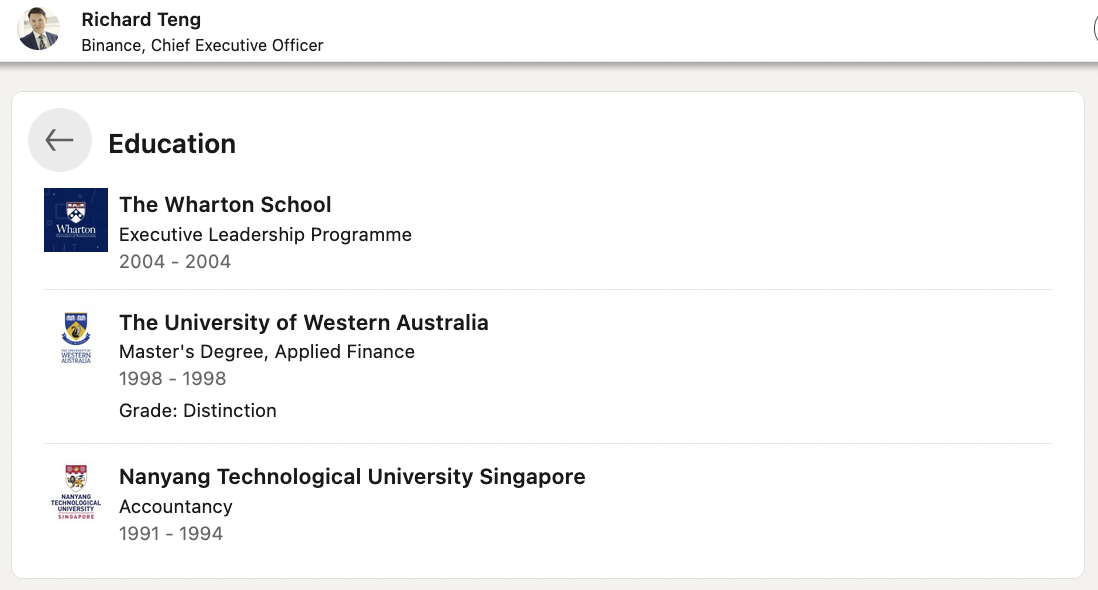The height and width of the screenshot is (590, 1098).
Task: Click Richard Teng's profile photo
Action: pos(38,29)
